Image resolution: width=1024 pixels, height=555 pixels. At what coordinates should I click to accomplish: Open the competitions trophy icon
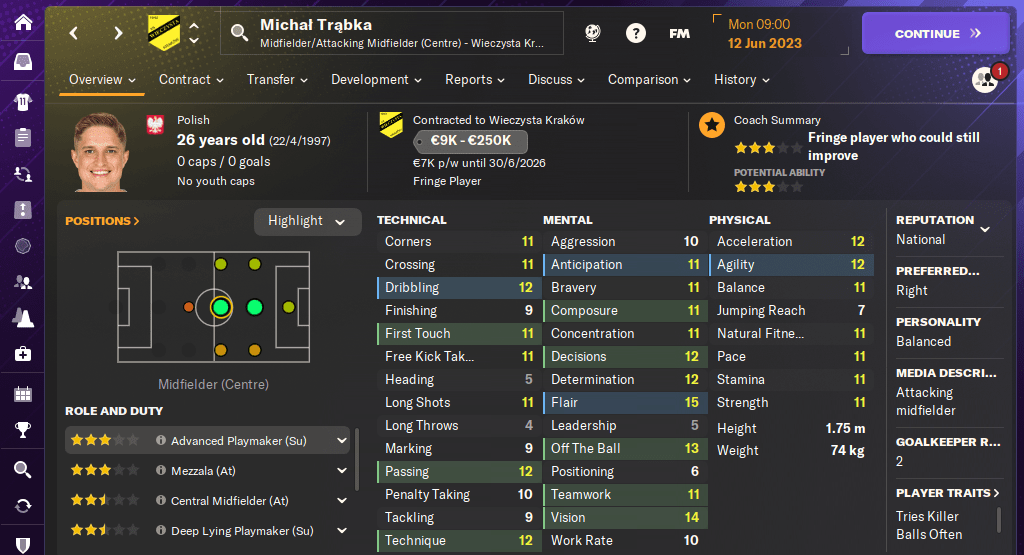[22, 431]
